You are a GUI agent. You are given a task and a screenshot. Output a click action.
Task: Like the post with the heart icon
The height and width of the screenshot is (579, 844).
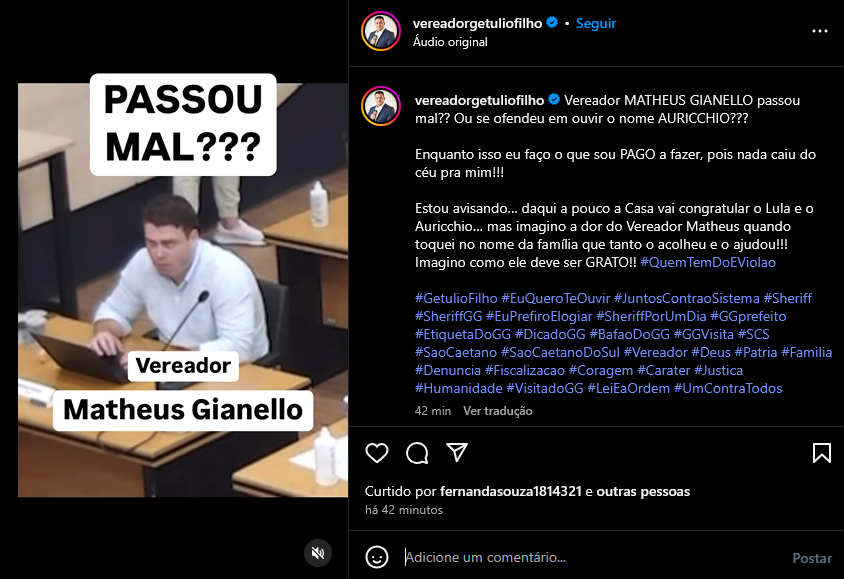coord(377,453)
